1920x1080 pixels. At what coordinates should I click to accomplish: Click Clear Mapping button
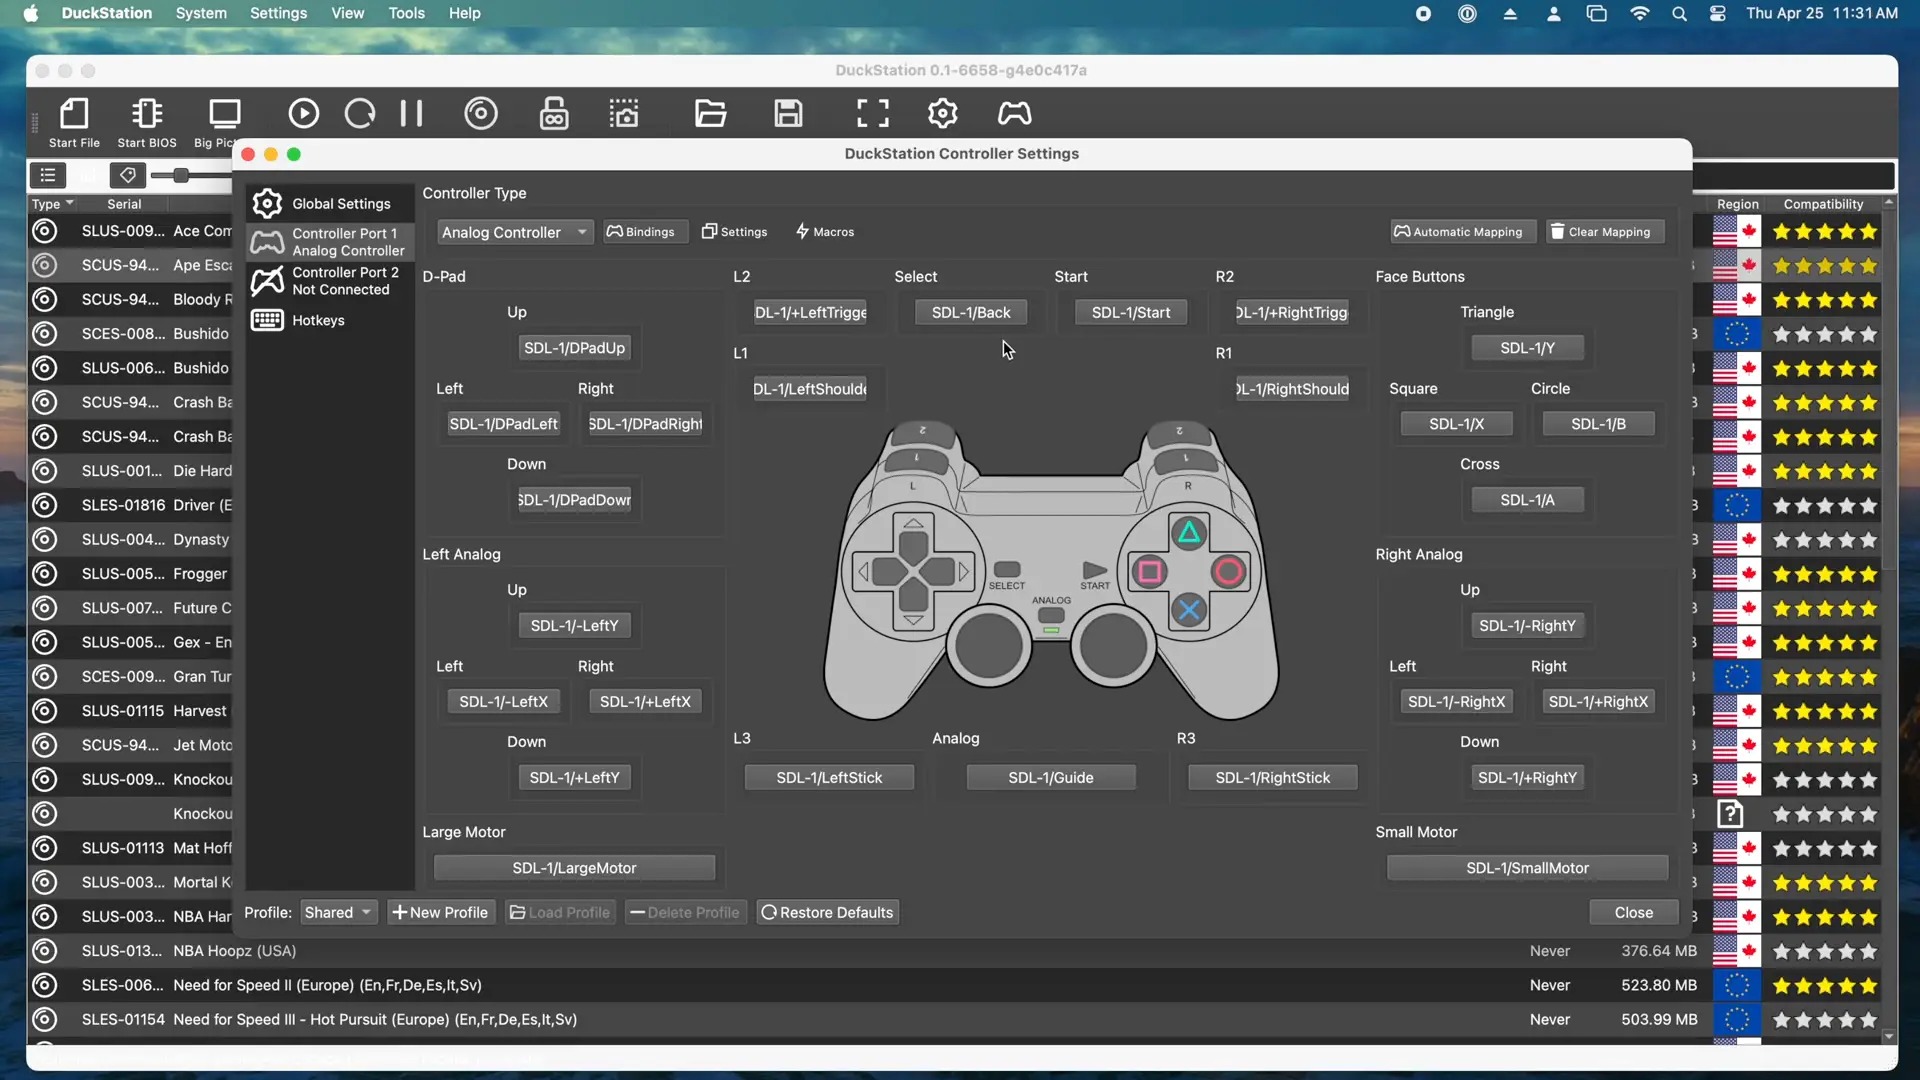pyautogui.click(x=1603, y=232)
